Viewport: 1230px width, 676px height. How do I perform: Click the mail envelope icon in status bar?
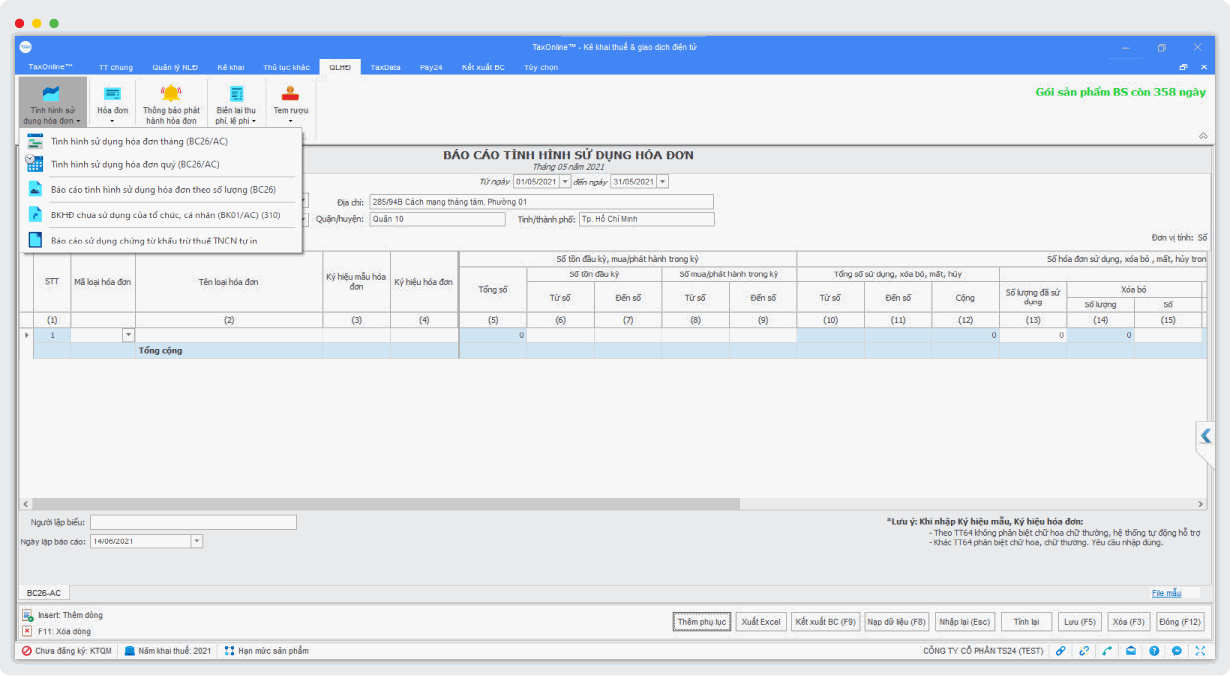[x=1131, y=651]
